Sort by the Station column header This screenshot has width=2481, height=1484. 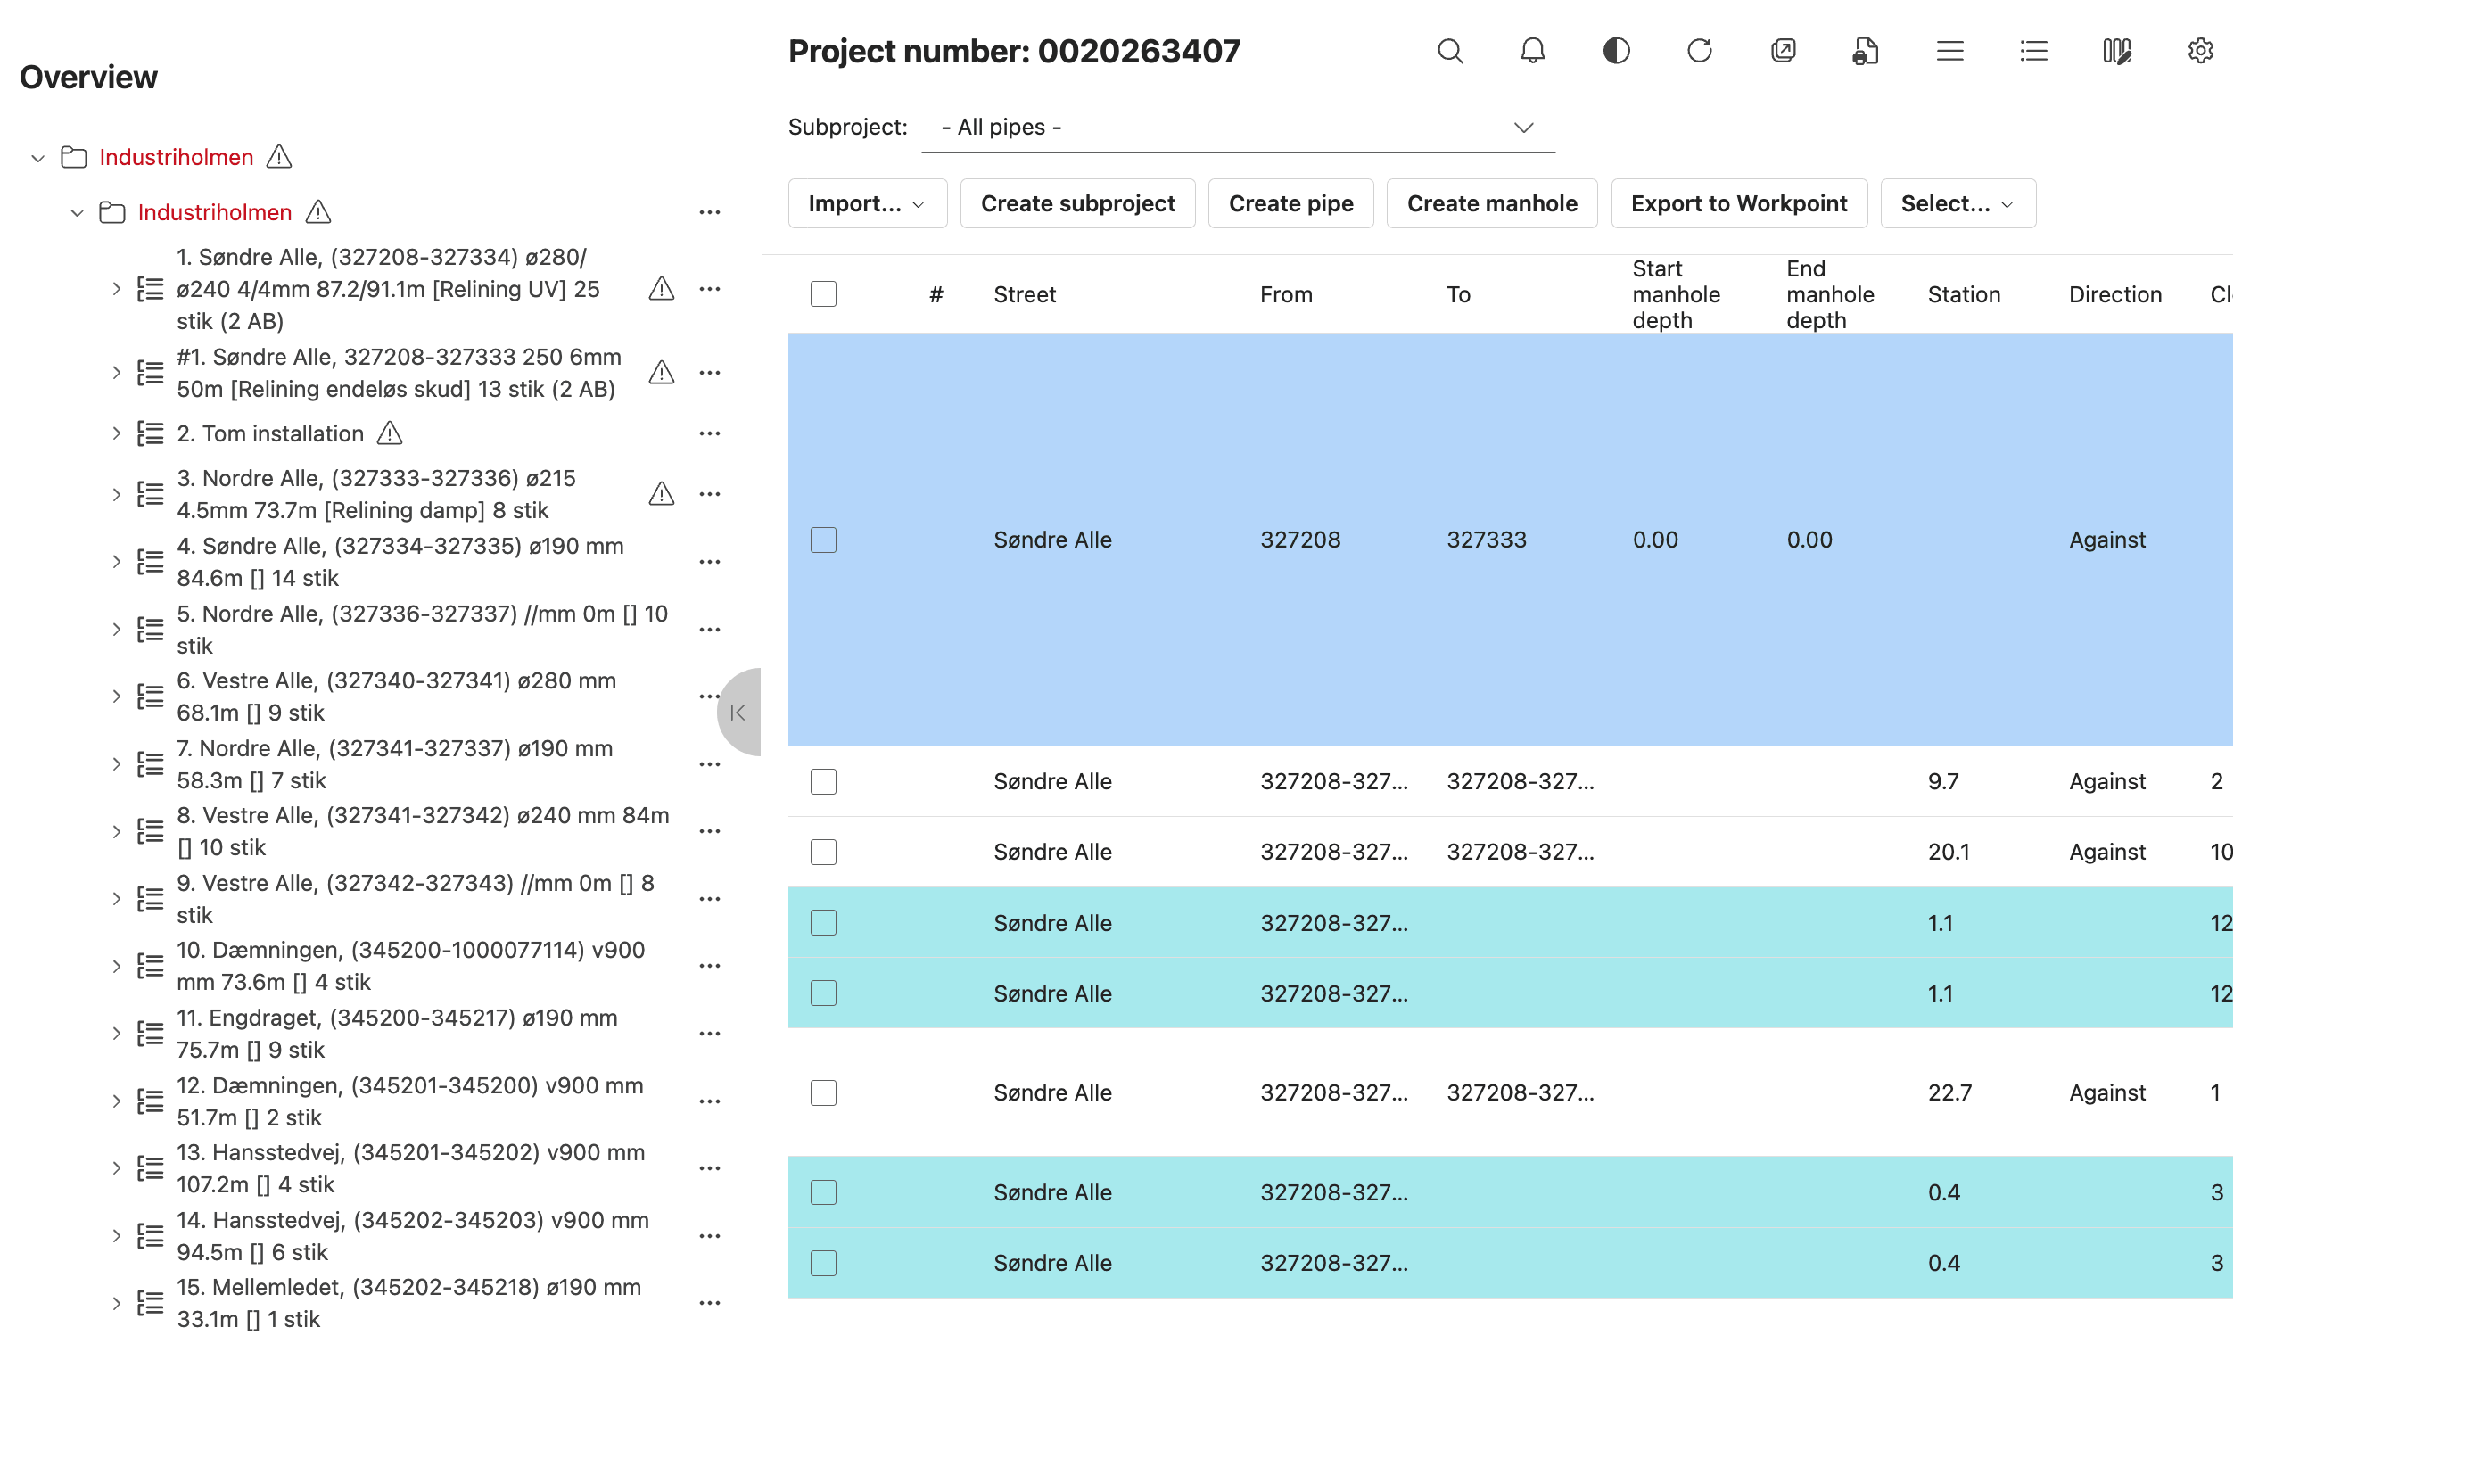(x=1963, y=294)
